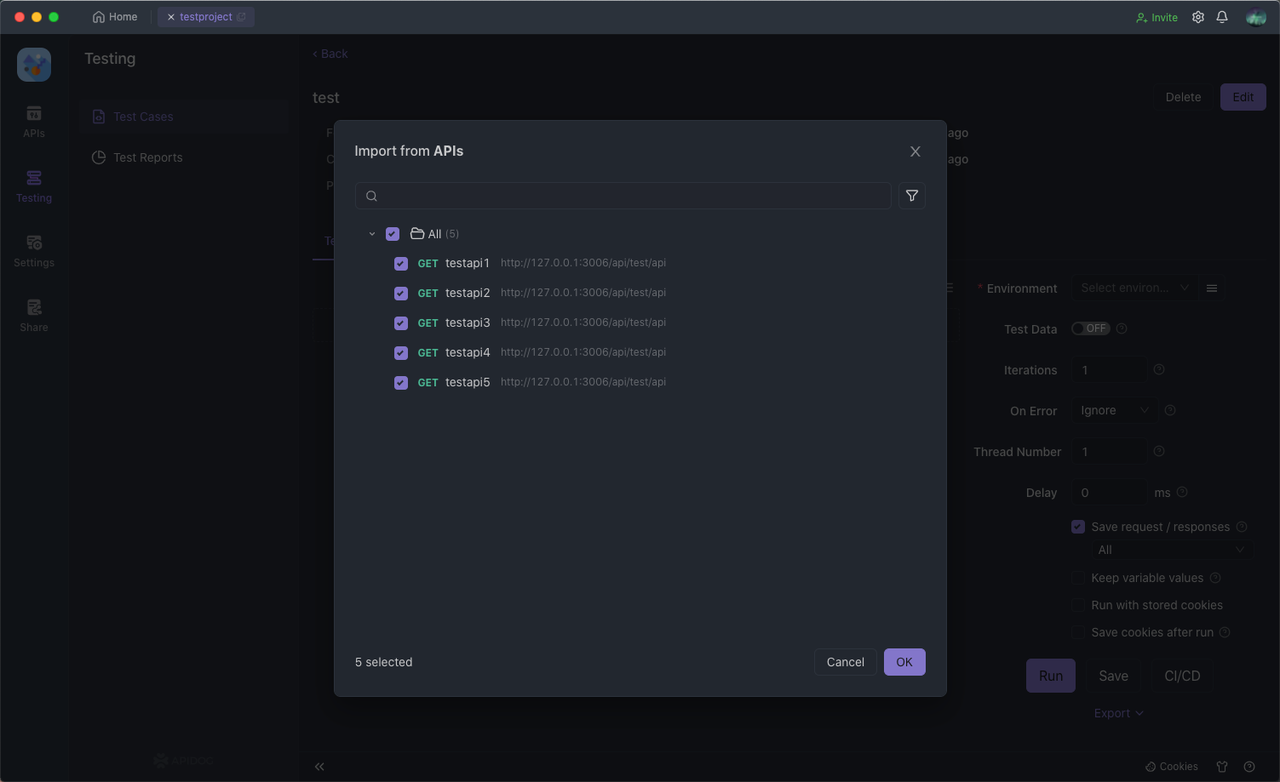The height and width of the screenshot is (782, 1280).
Task: Uncheck the testapi3 checkbox
Action: pos(401,323)
